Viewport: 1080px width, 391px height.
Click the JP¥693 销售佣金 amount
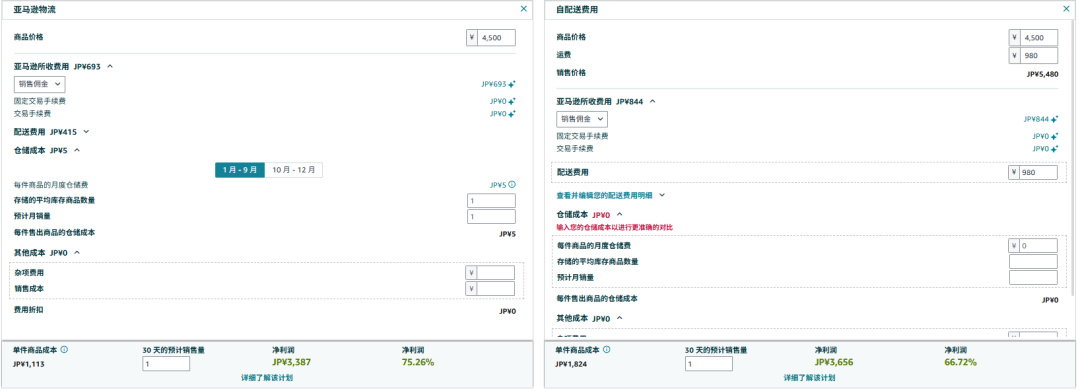coord(493,85)
